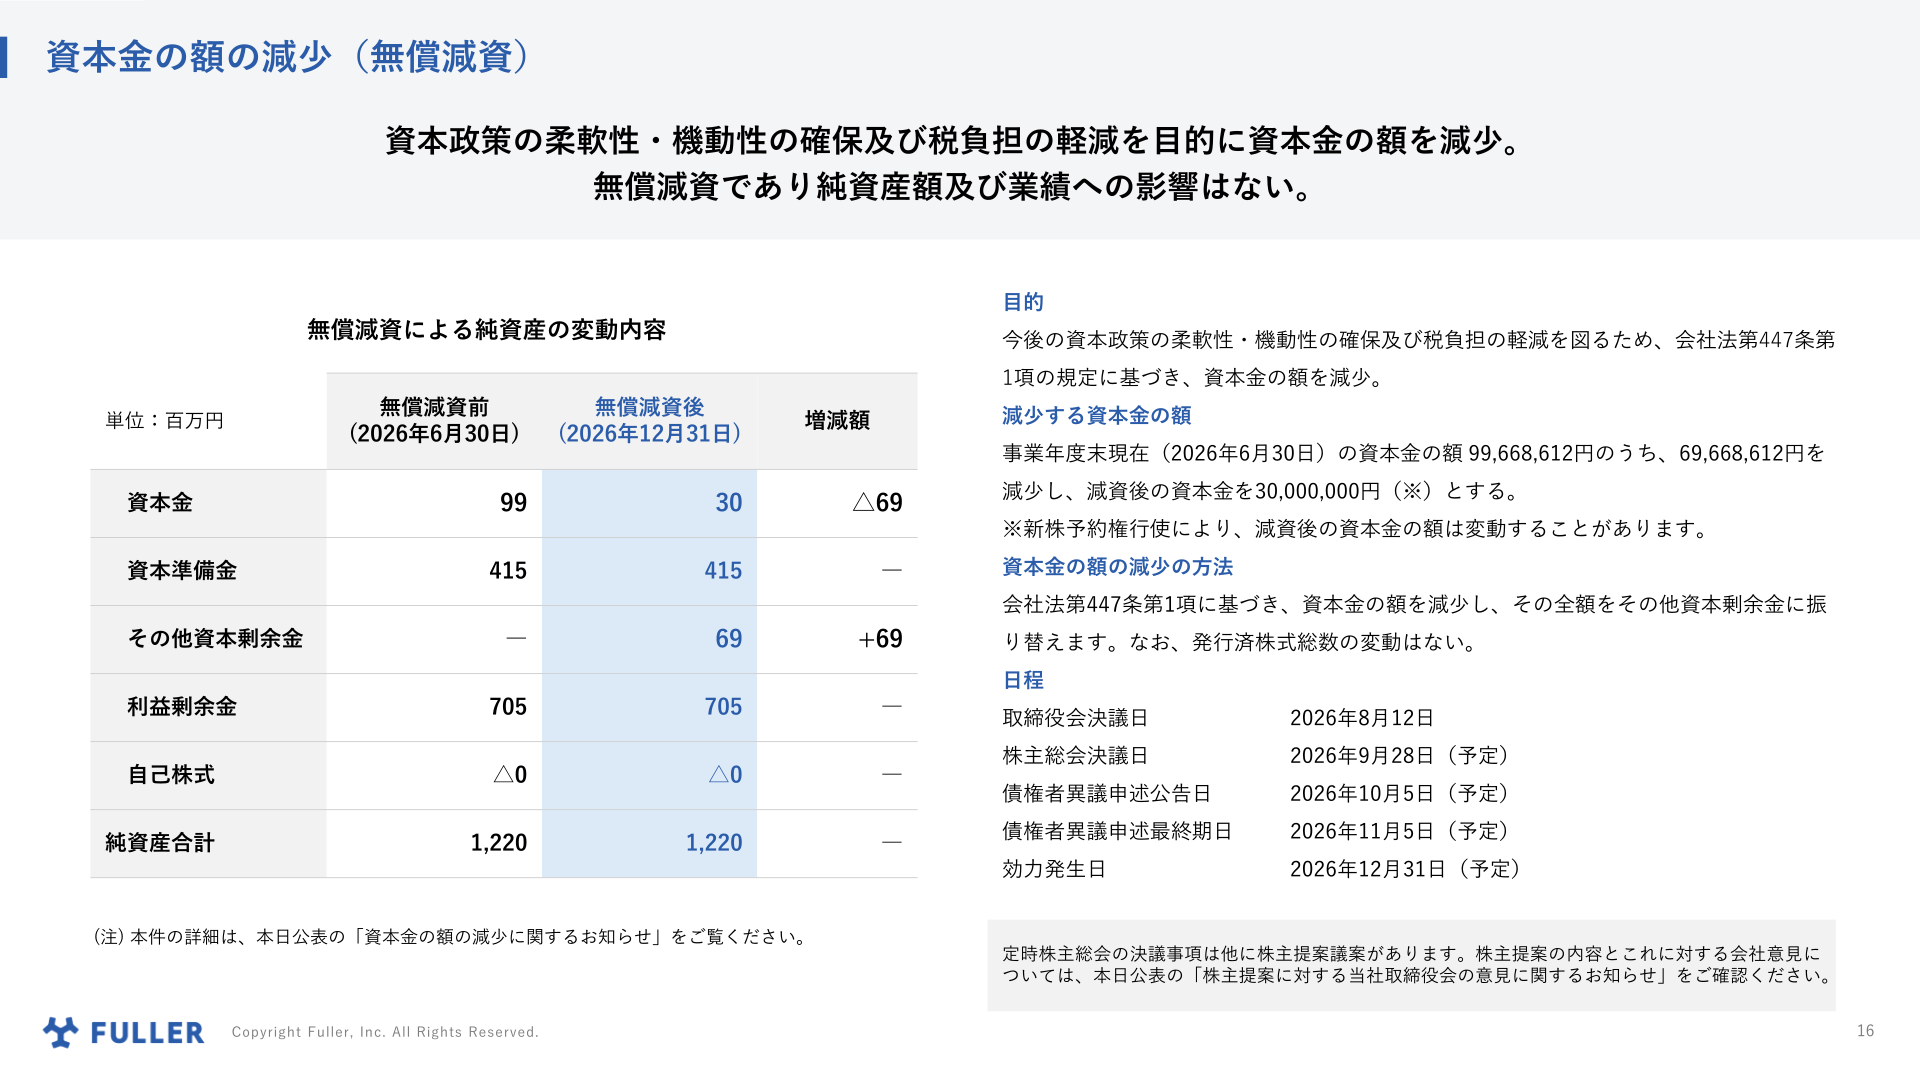Click row label 資本準備金
The height and width of the screenshot is (1080, 1920).
click(x=182, y=571)
